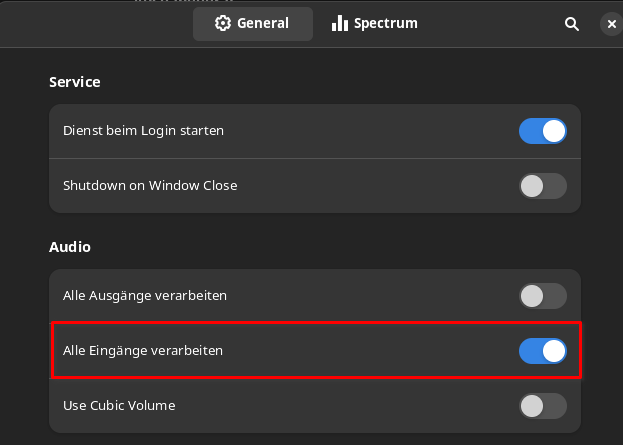The width and height of the screenshot is (623, 445).
Task: Click the Audio section heading
Action: click(x=70, y=246)
